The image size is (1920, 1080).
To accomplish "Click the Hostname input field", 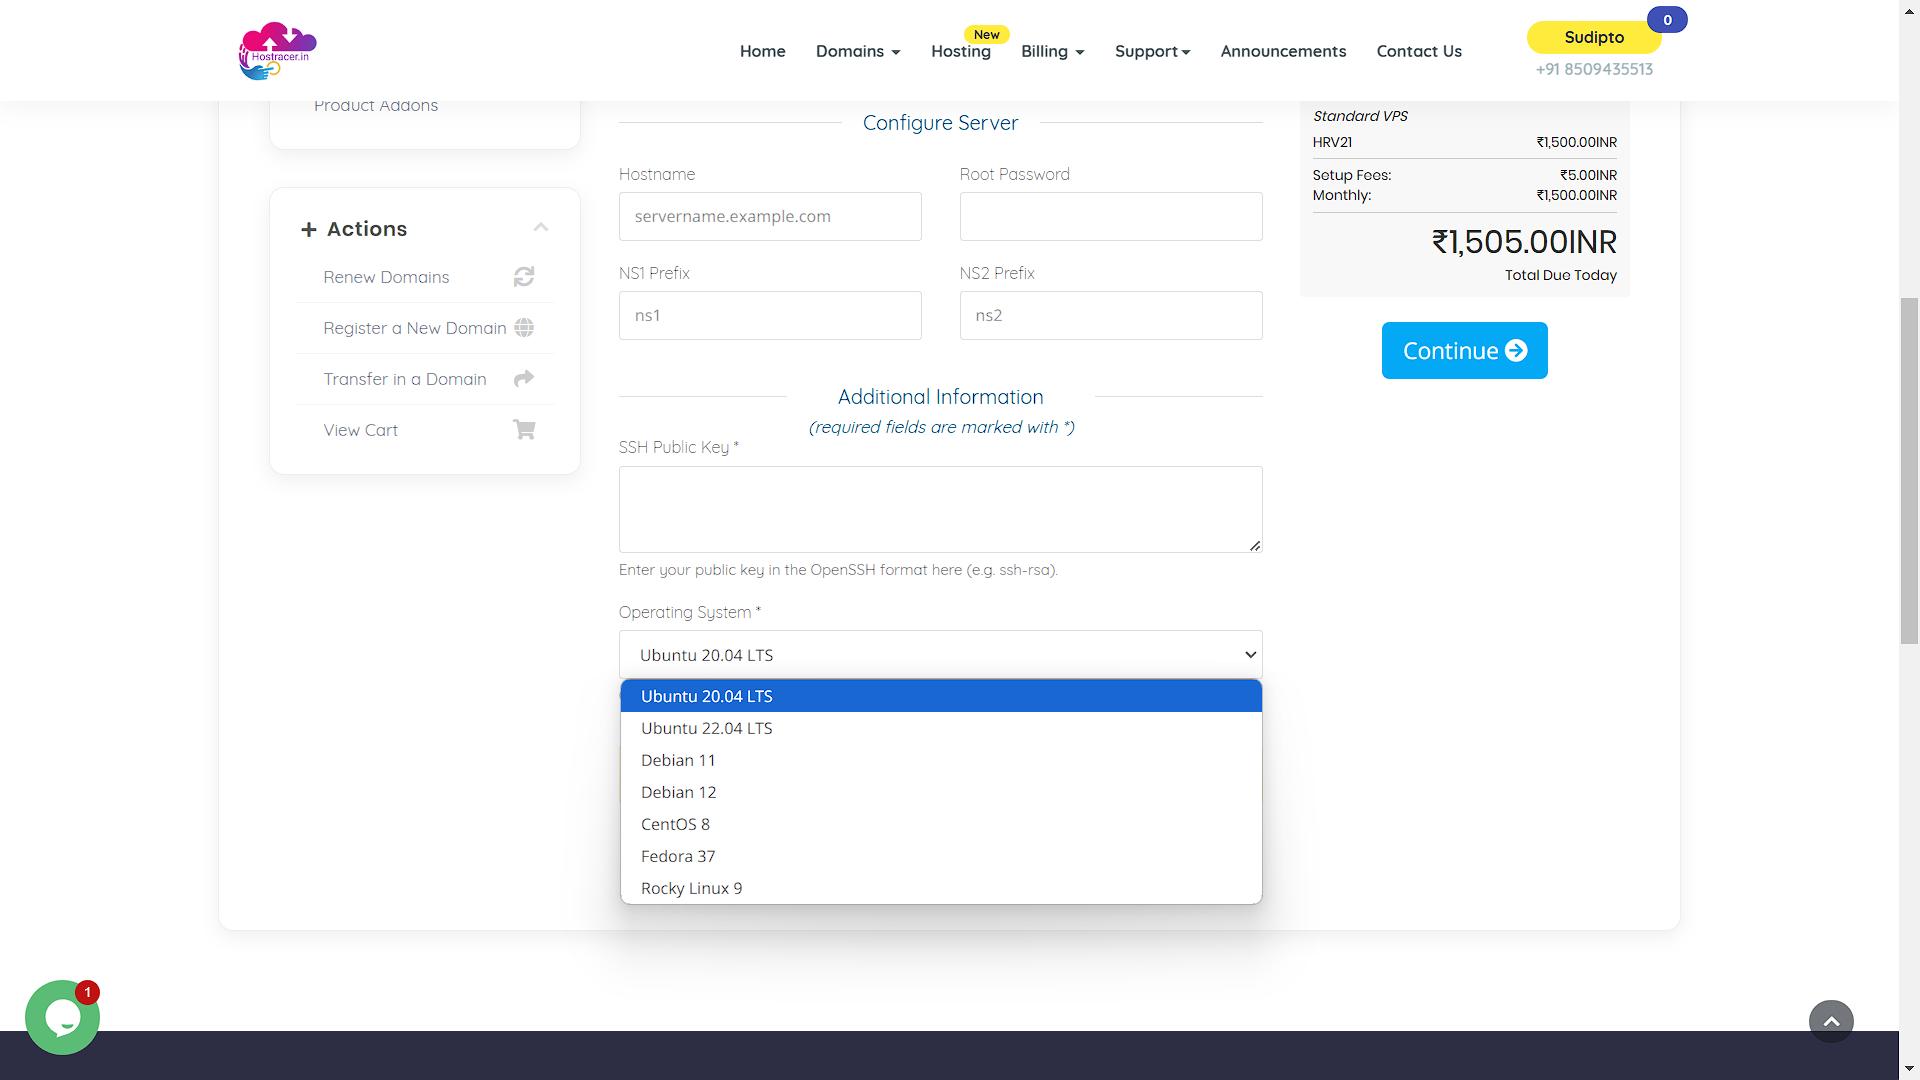I will click(770, 217).
